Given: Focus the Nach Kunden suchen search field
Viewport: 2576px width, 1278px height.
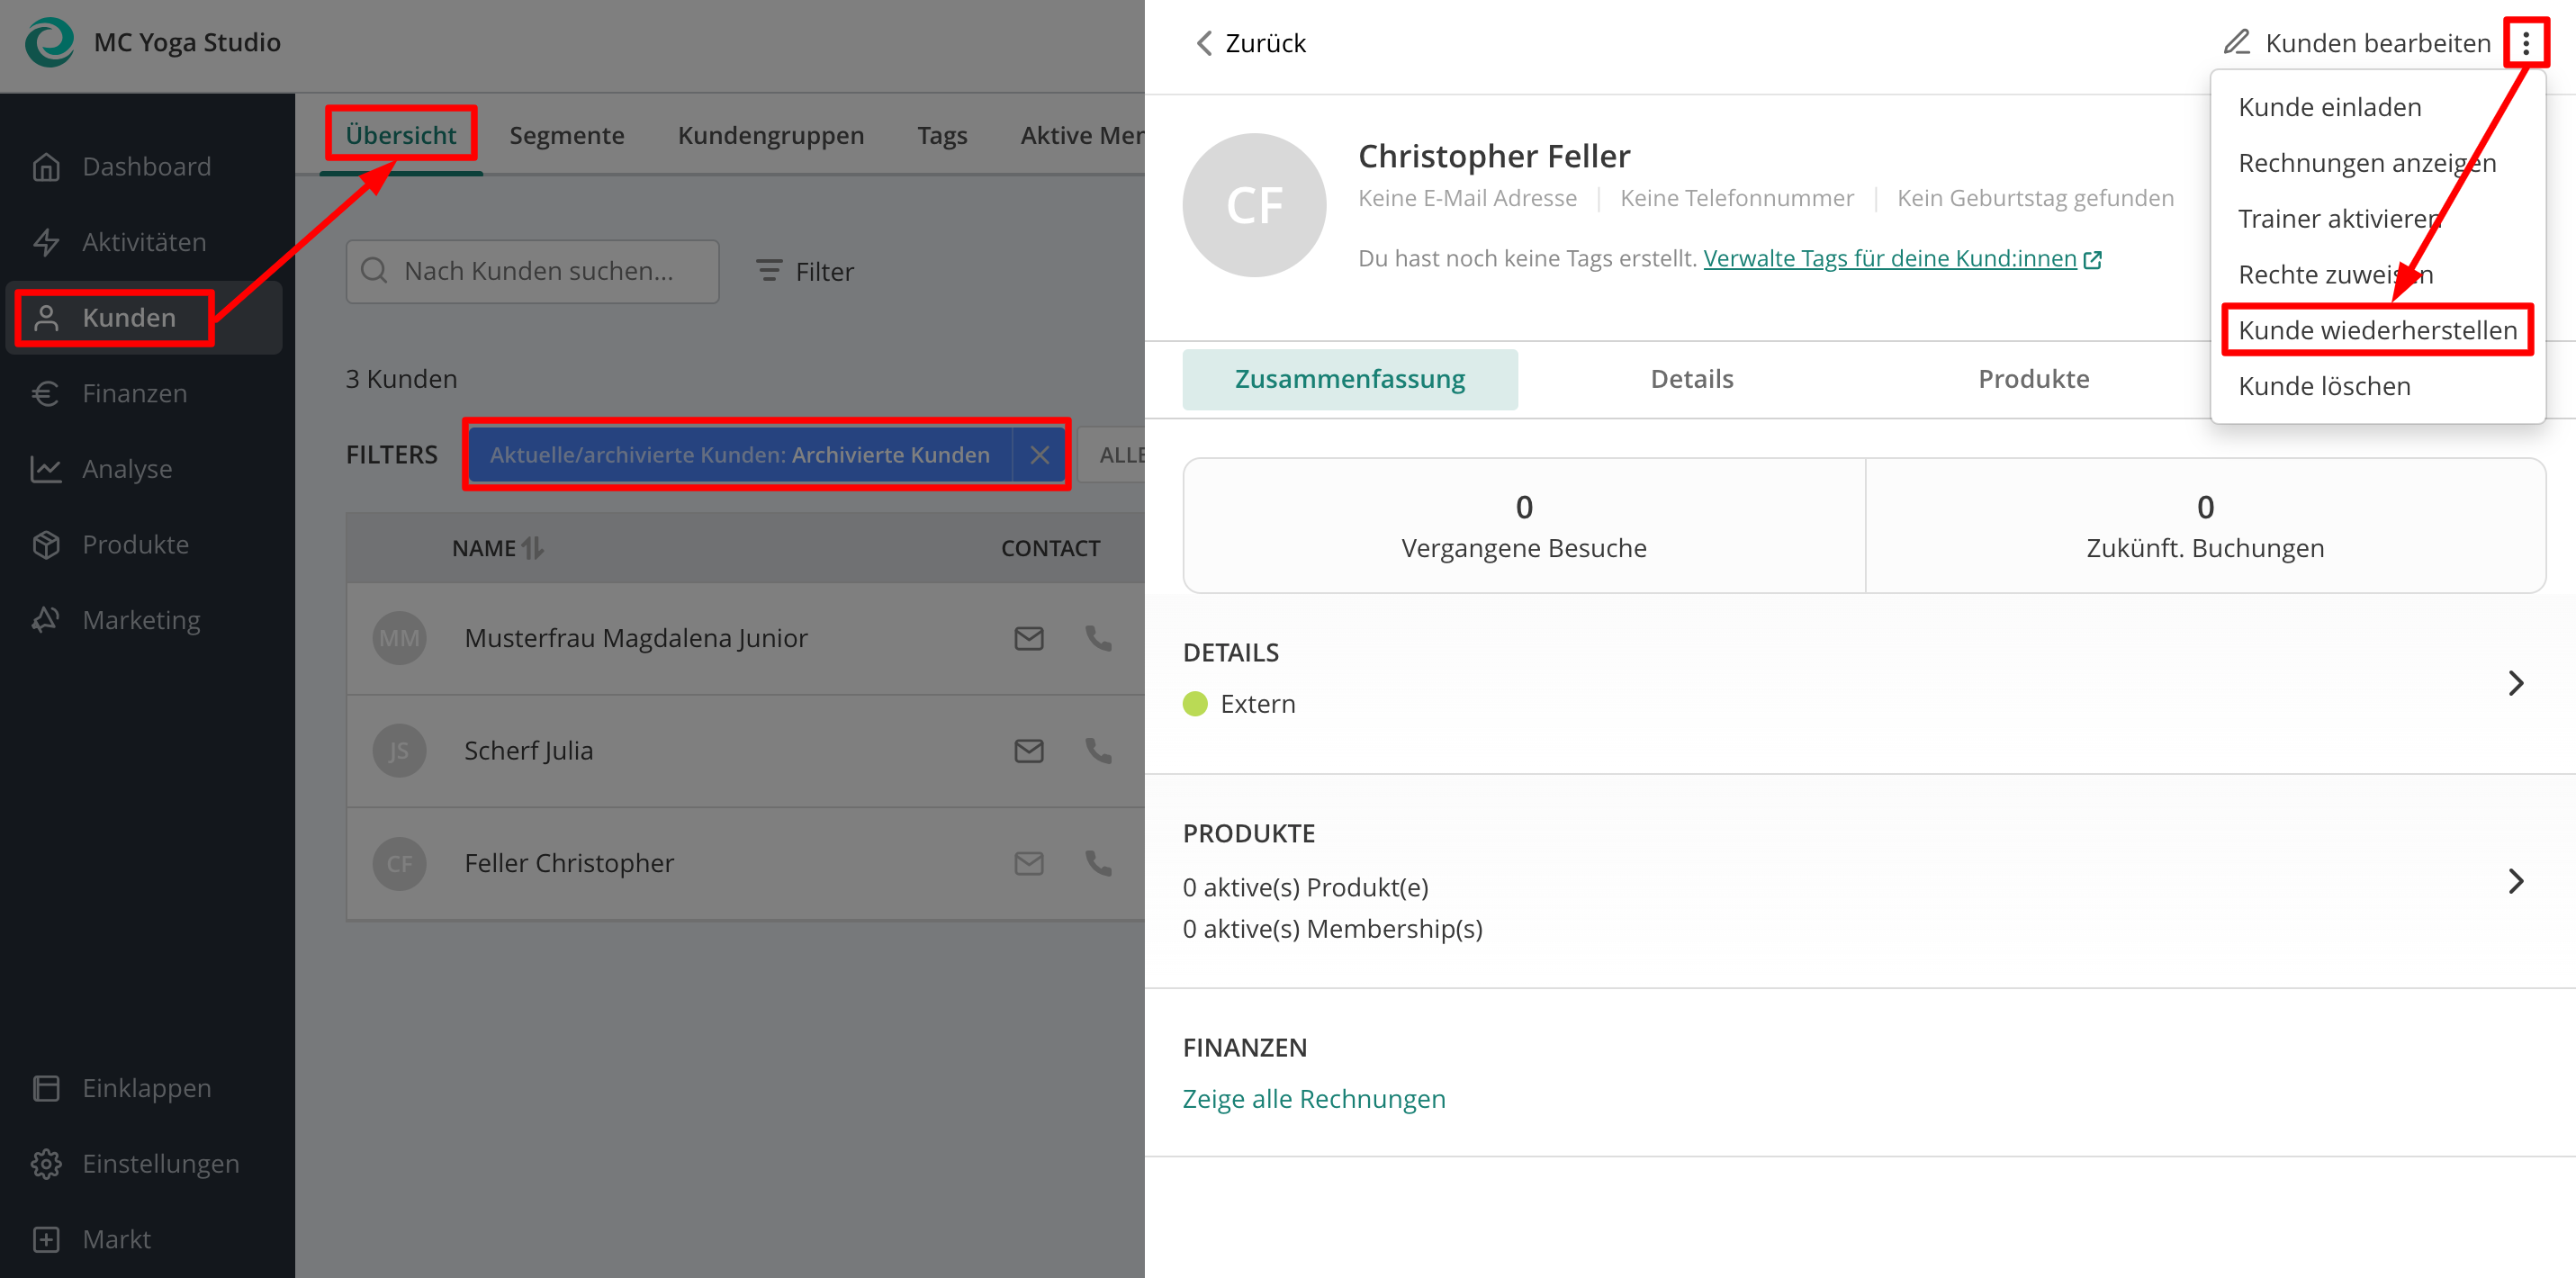Looking at the screenshot, I should pos(532,271).
